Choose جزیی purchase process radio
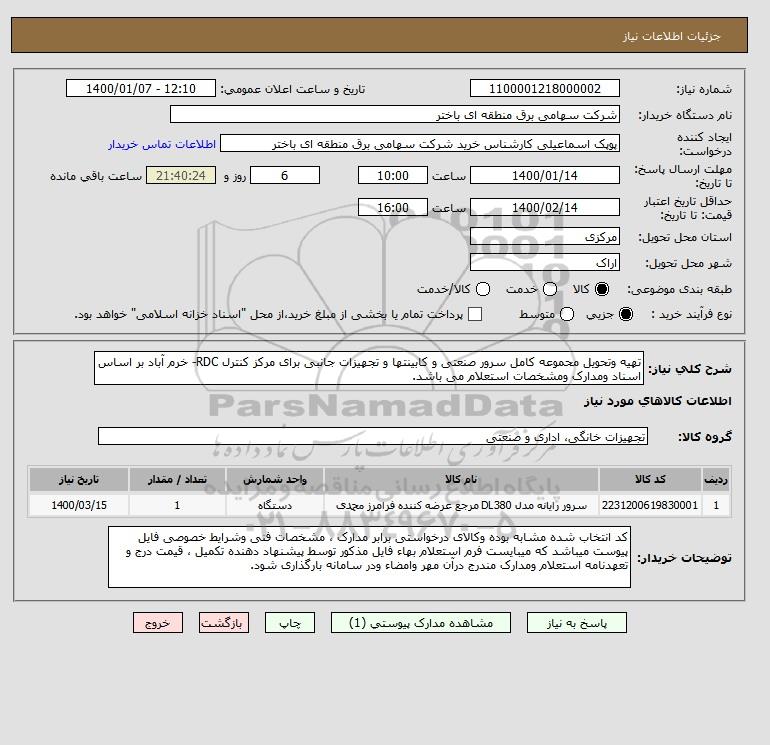Image resolution: width=770 pixels, height=745 pixels. tap(626, 314)
